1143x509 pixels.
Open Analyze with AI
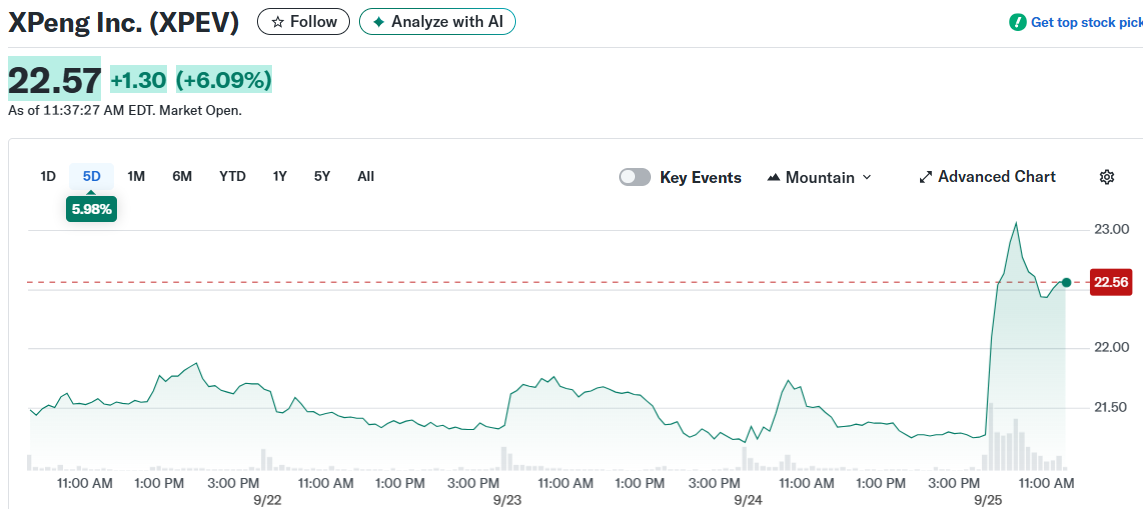pos(437,22)
